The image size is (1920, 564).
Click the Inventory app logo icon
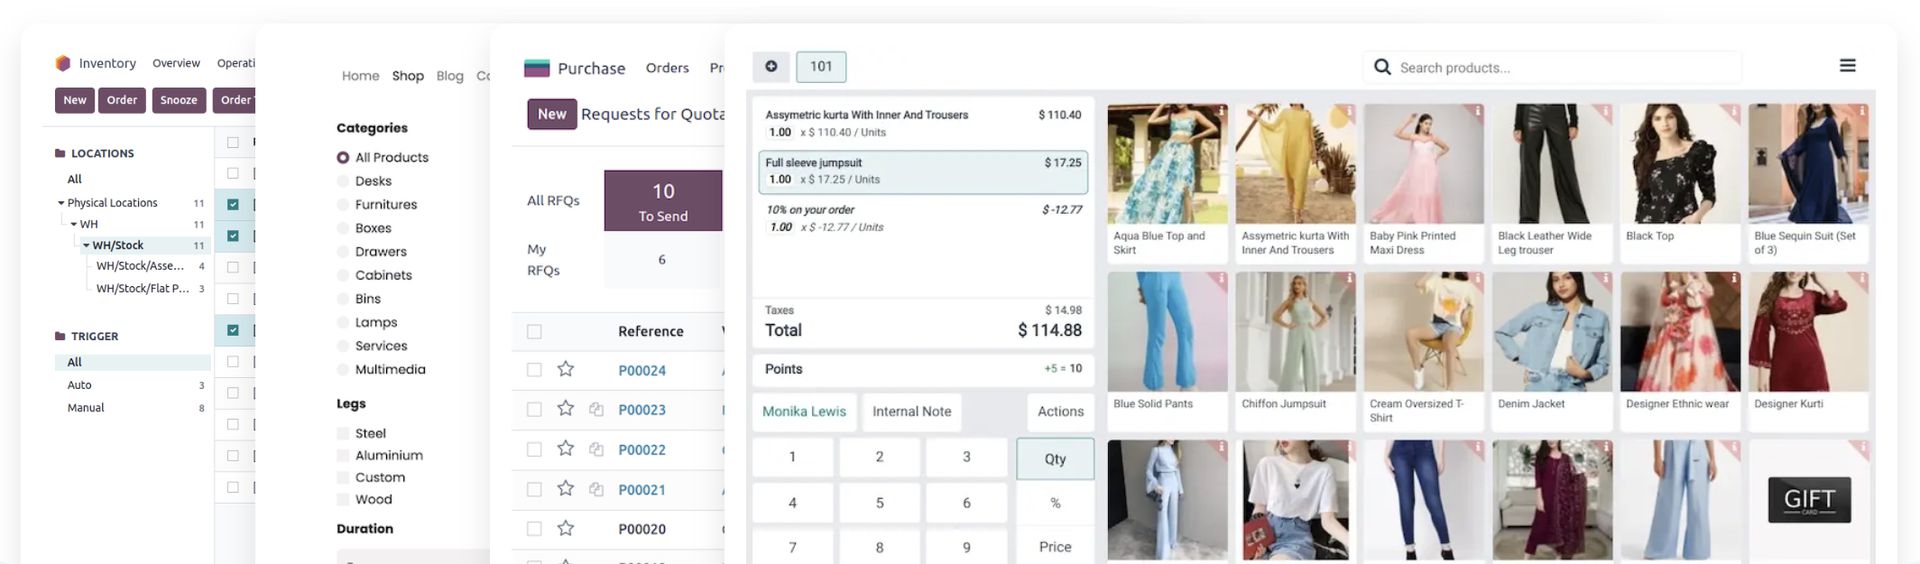tap(63, 63)
